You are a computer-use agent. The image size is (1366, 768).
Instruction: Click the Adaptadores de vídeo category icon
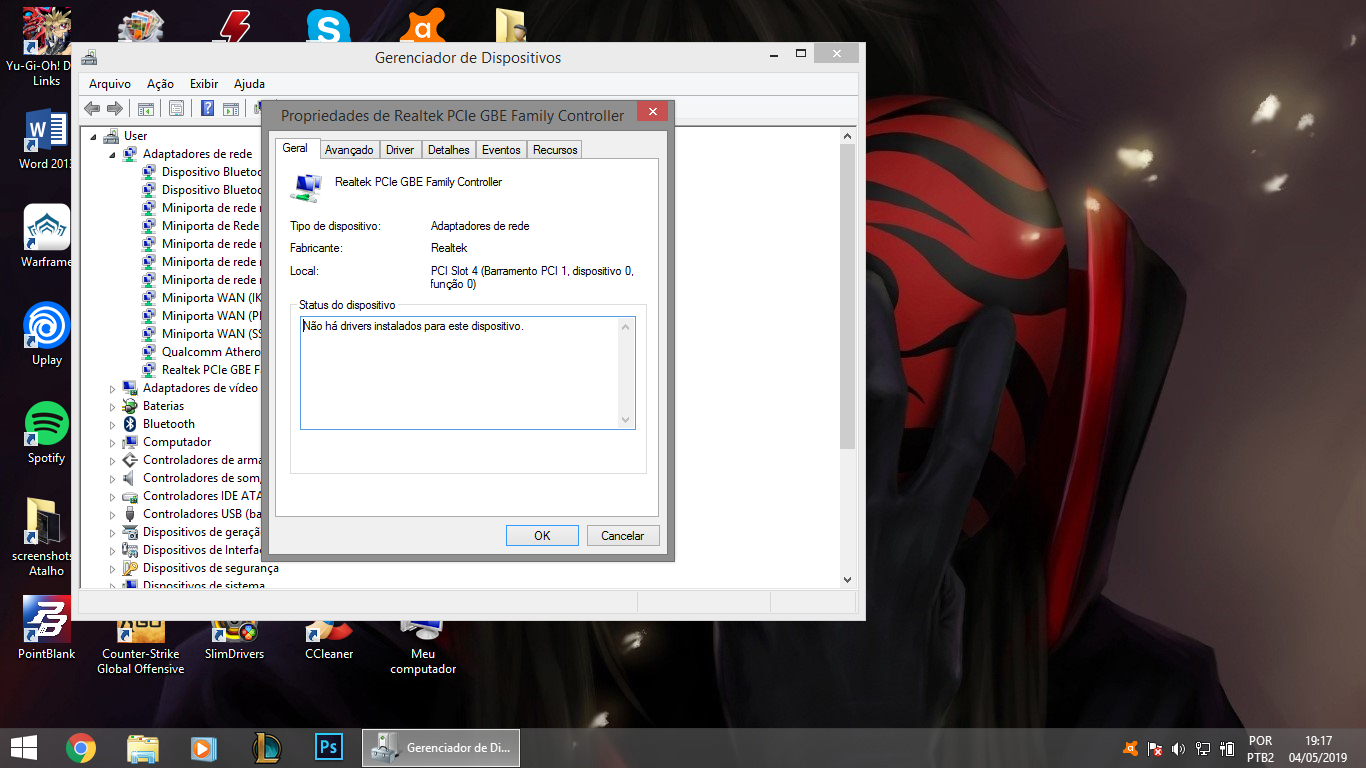click(x=130, y=388)
